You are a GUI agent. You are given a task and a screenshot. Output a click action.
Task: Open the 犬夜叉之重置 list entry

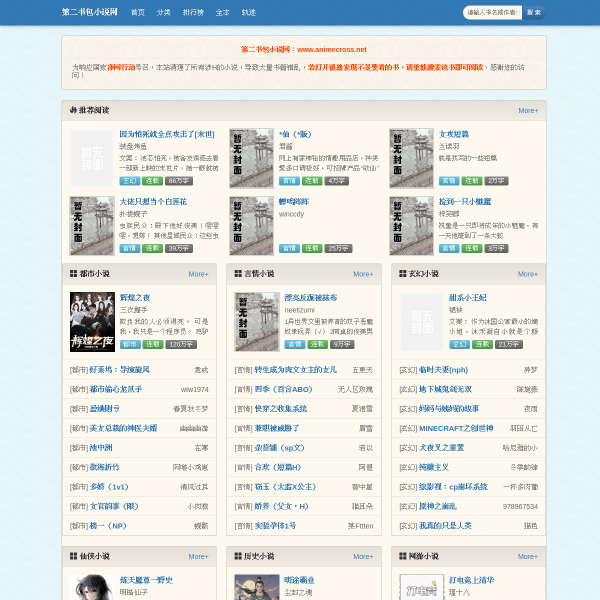click(442, 448)
